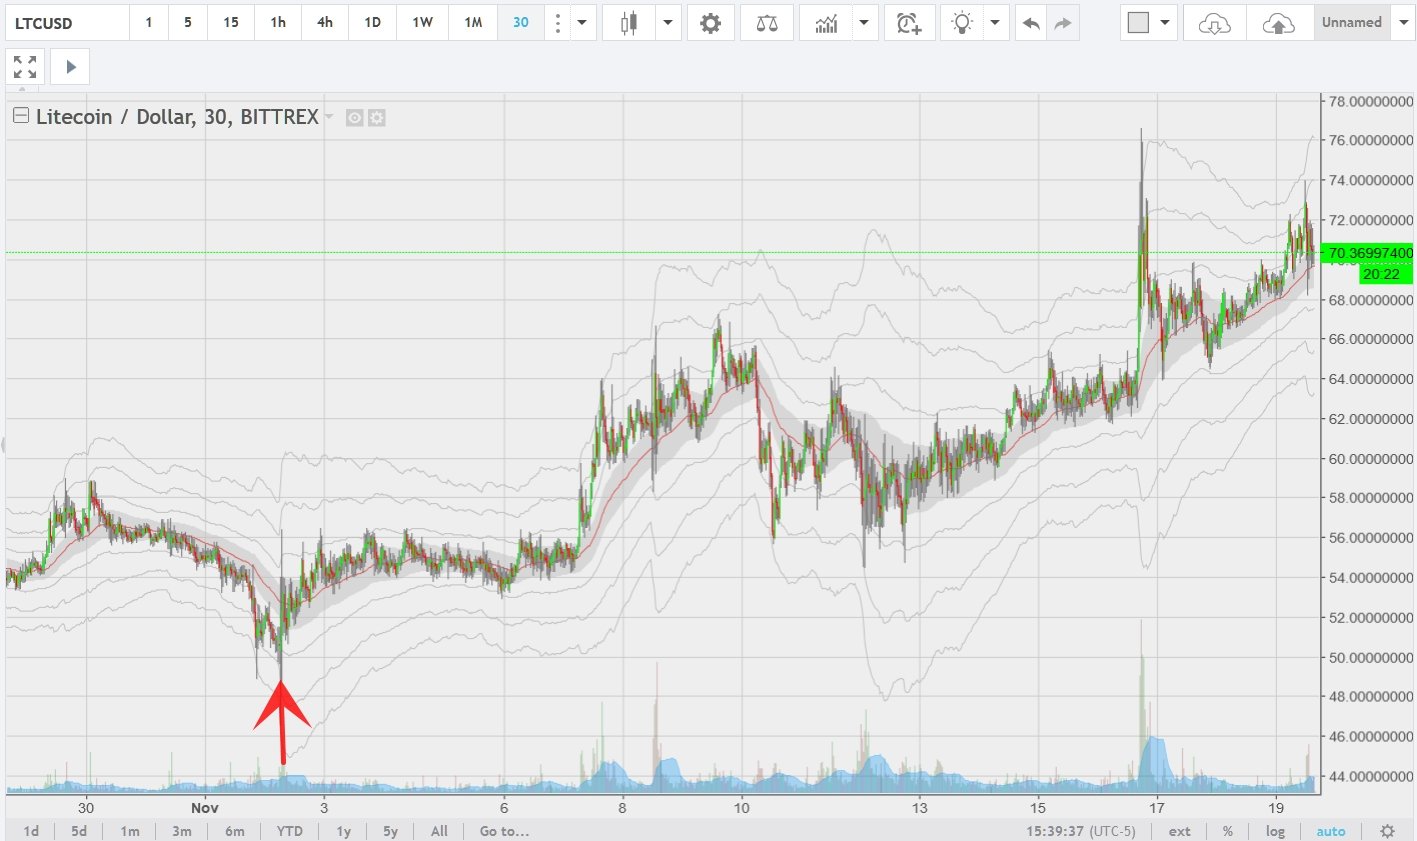
Task: Select the 3m date range
Action: pyautogui.click(x=182, y=831)
